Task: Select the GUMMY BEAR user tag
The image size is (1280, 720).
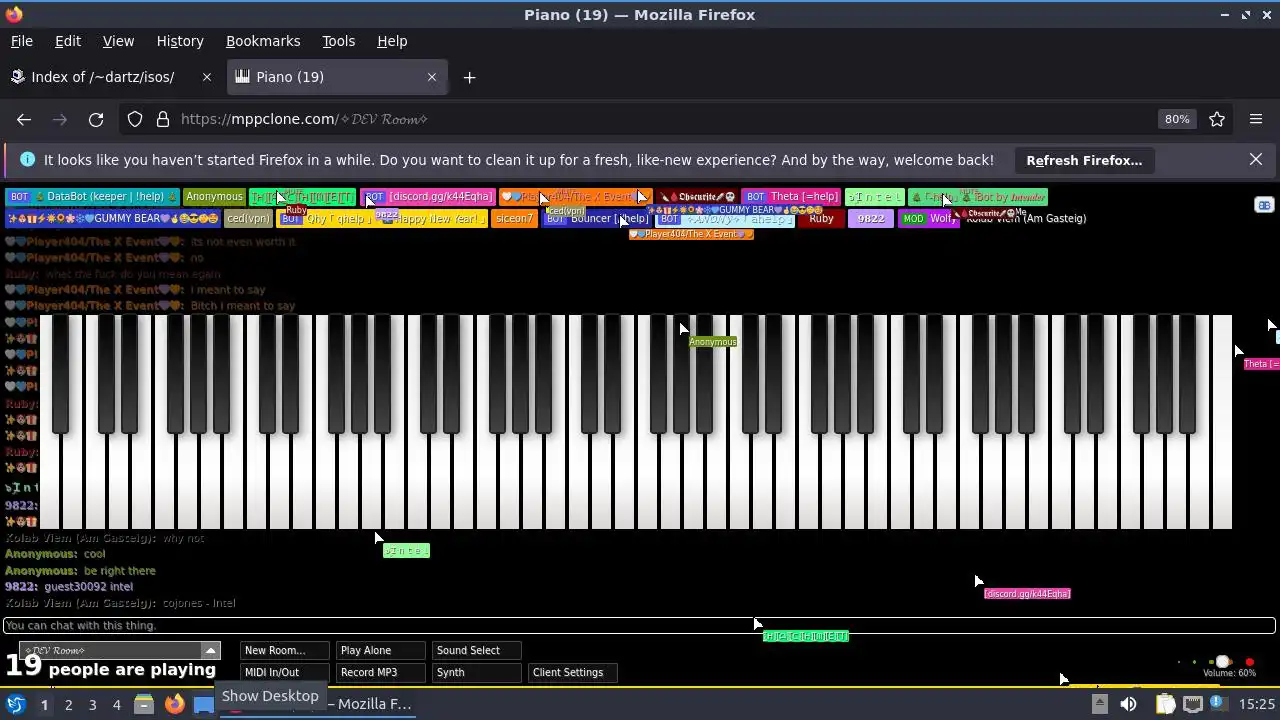Action: click(112, 219)
